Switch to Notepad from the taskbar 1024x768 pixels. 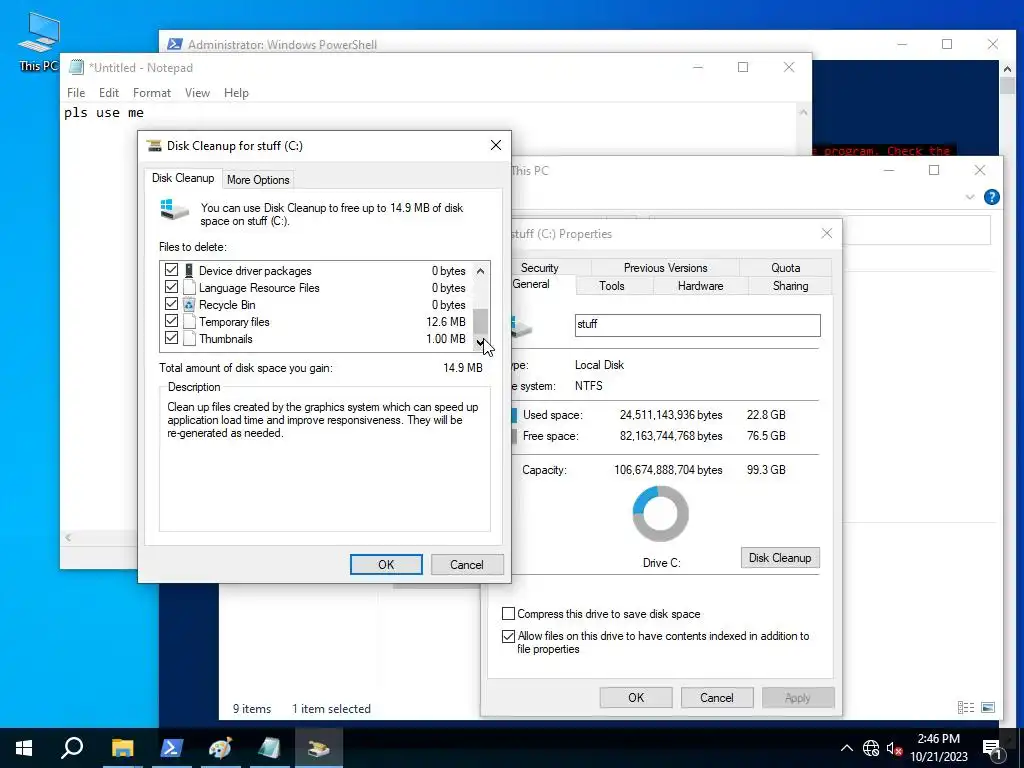(269, 748)
